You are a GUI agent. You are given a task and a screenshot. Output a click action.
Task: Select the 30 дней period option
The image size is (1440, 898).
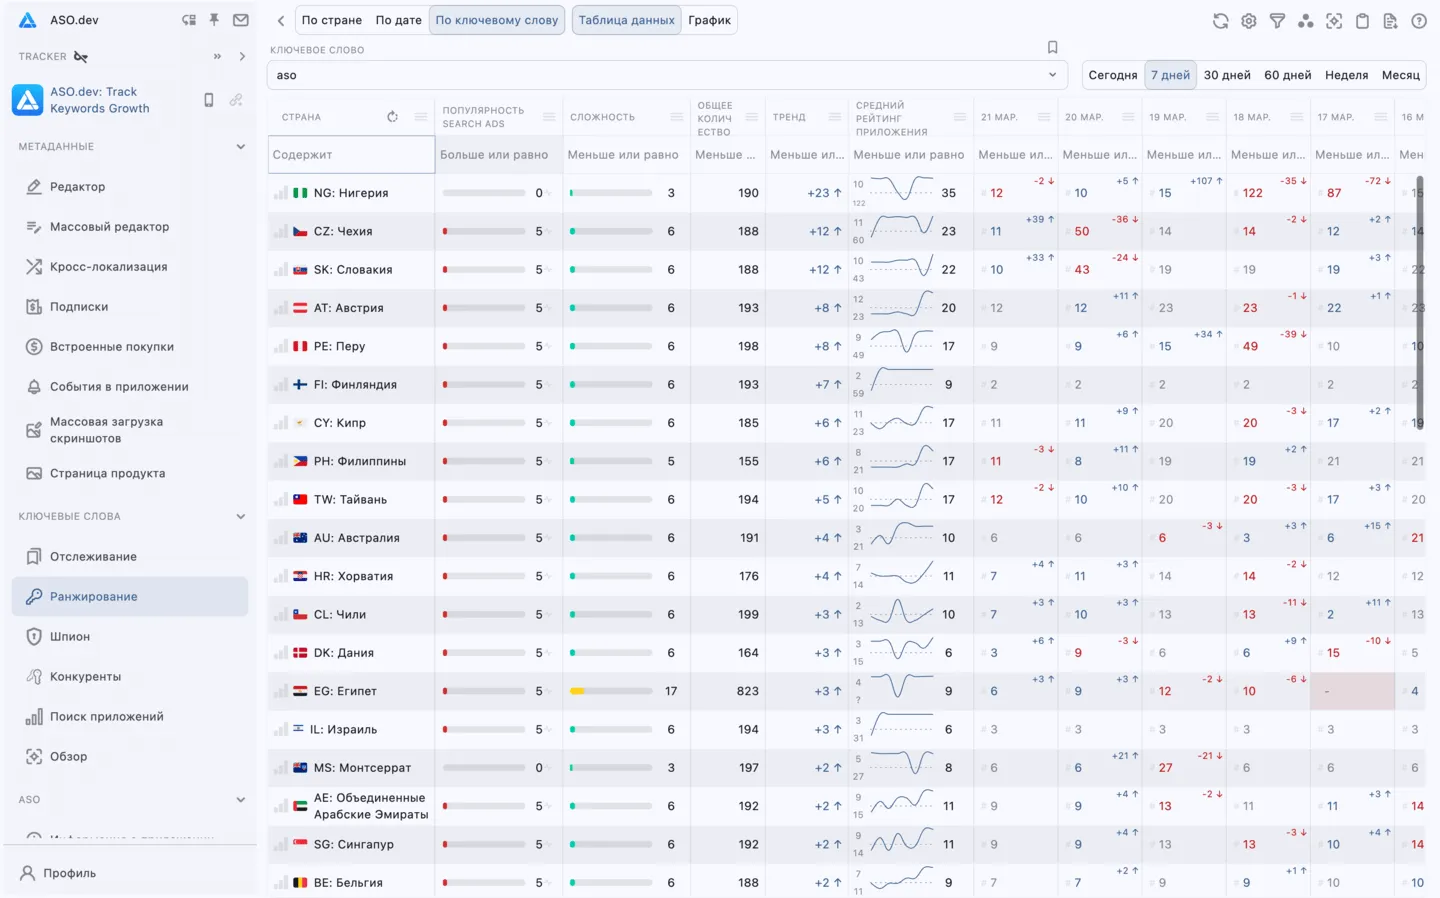click(1226, 75)
